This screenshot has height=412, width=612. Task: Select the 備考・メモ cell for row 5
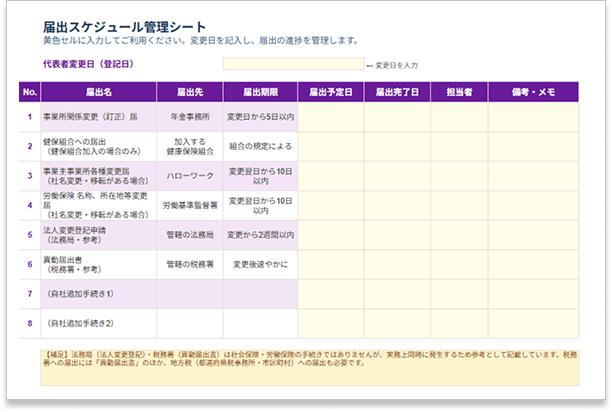pyautogui.click(x=533, y=235)
